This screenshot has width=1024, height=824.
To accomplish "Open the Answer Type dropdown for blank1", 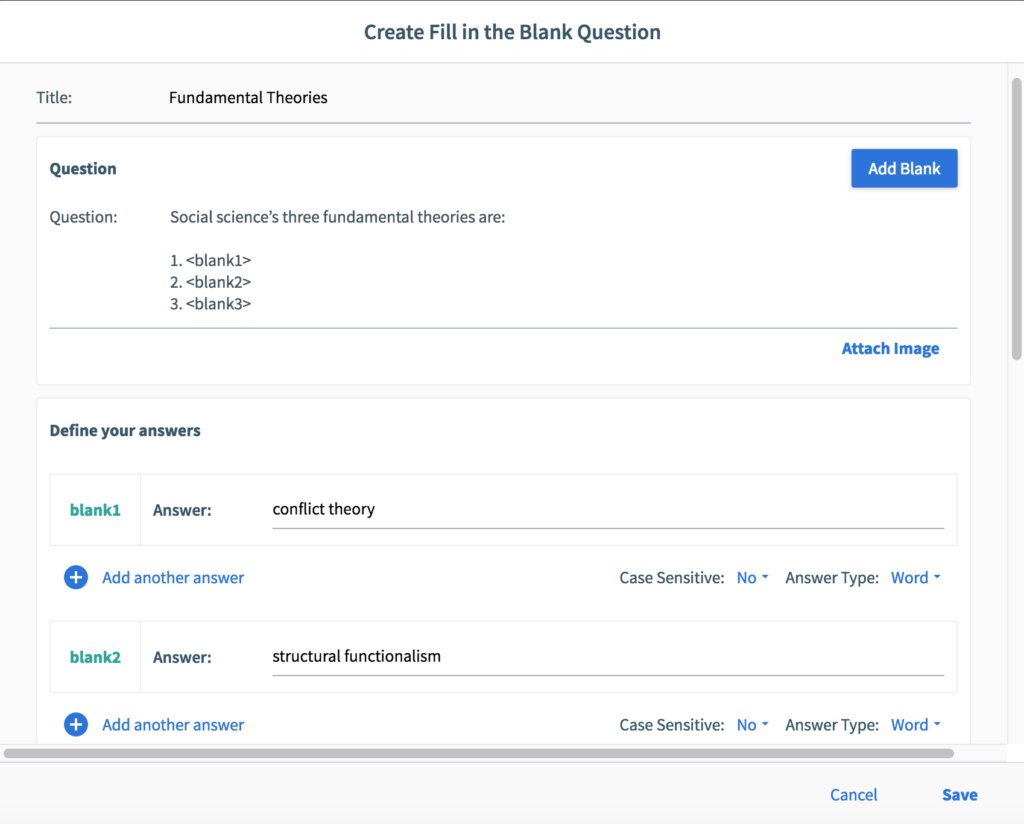I will (913, 577).
